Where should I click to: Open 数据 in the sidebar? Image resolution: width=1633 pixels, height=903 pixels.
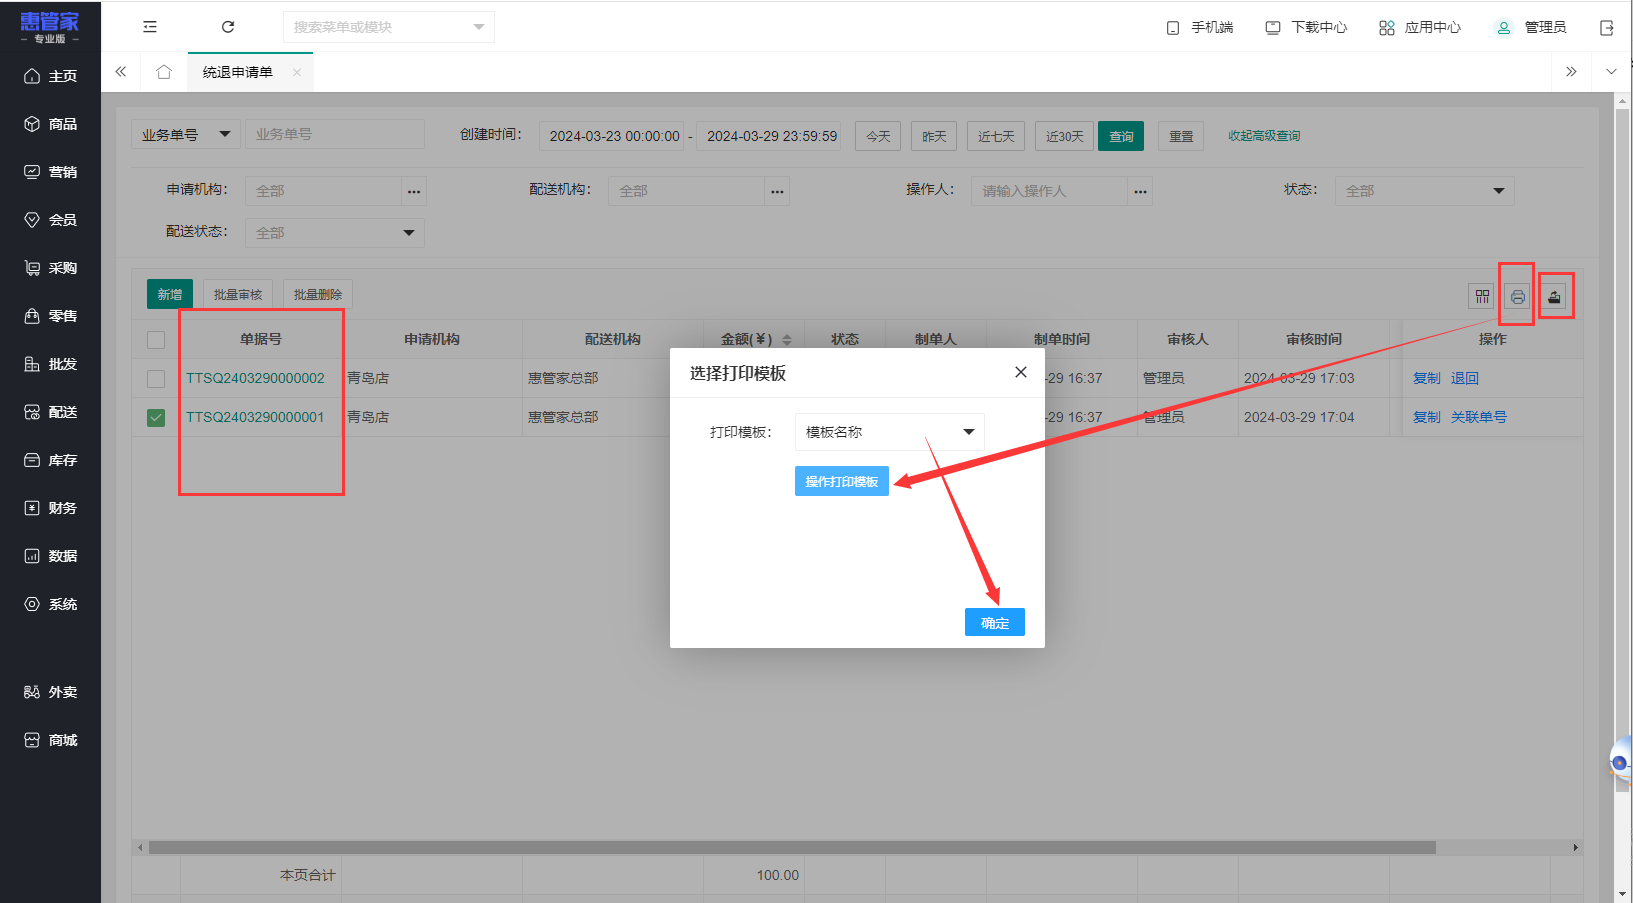pos(50,556)
